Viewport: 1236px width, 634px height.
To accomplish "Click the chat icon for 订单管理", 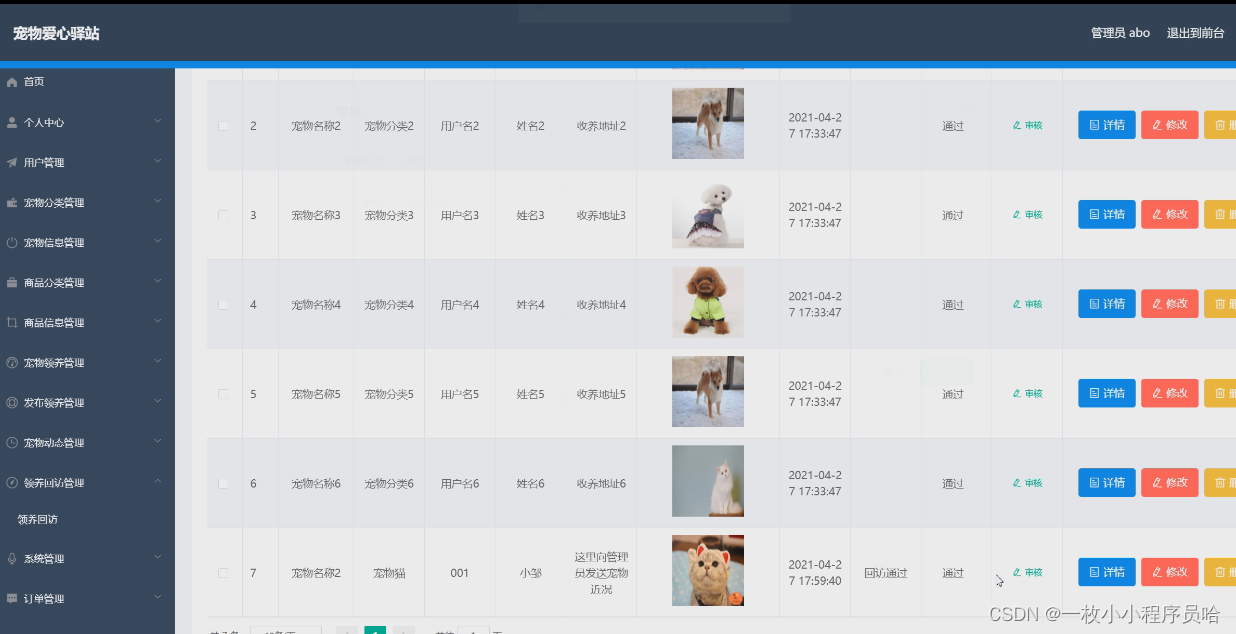I will click(x=12, y=598).
